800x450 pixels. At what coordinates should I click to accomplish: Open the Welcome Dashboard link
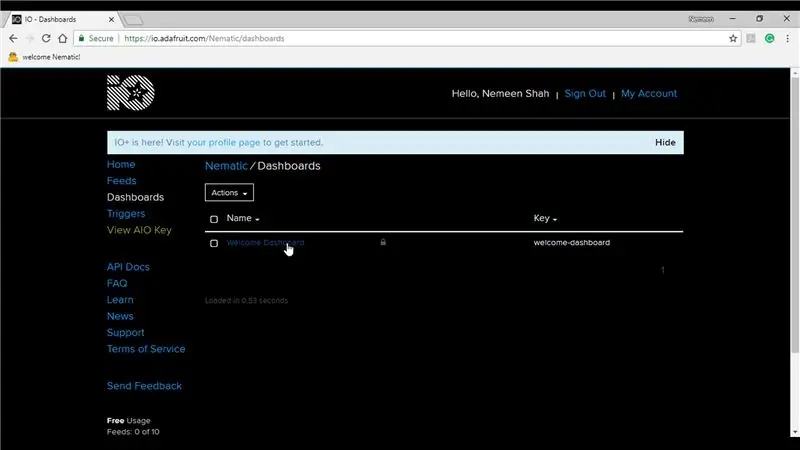(x=265, y=243)
